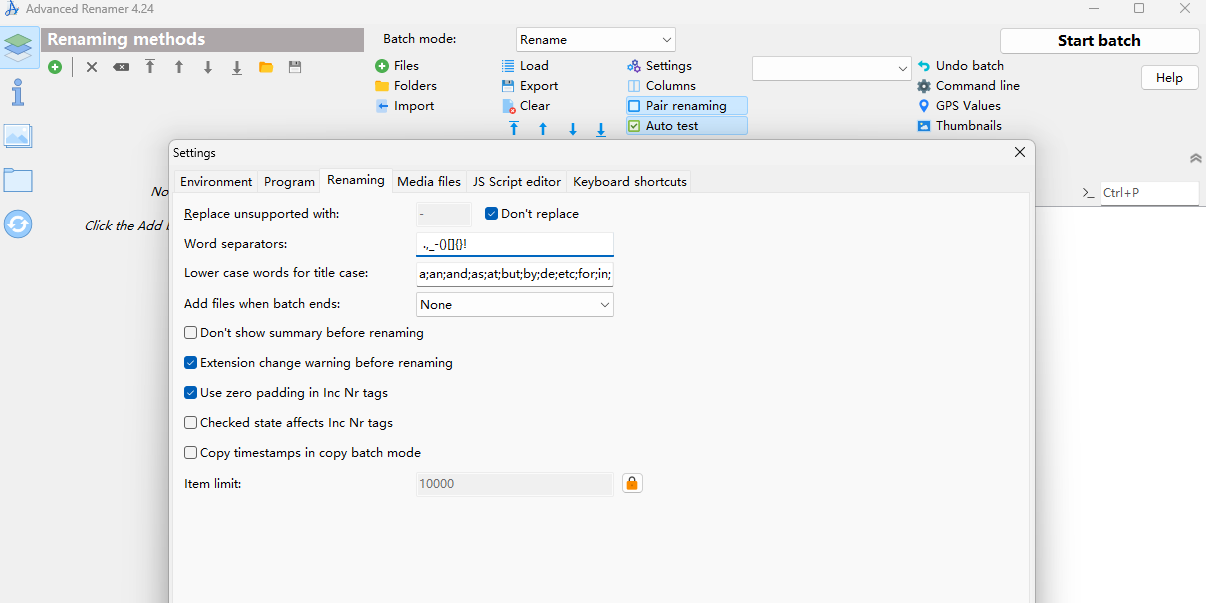Move method up in Renaming methods toolbar

(x=179, y=67)
